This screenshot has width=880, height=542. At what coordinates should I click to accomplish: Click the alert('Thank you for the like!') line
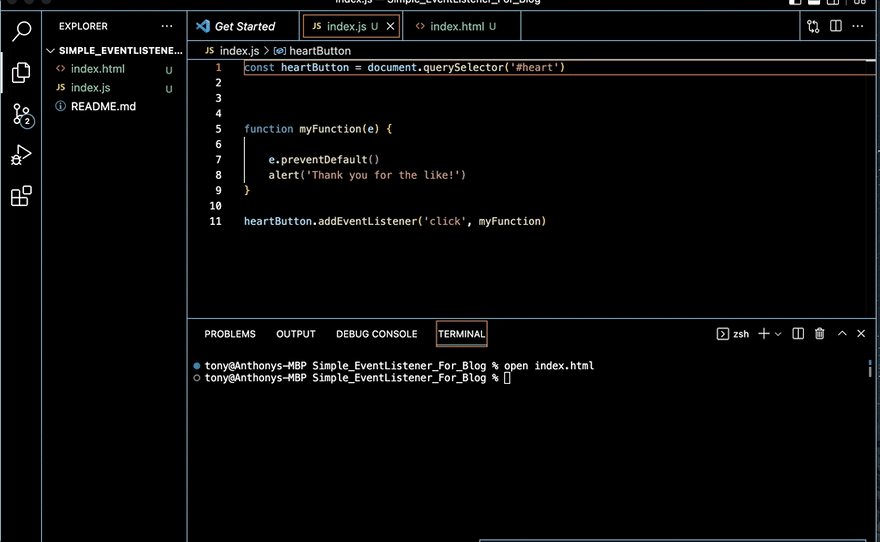(367, 175)
